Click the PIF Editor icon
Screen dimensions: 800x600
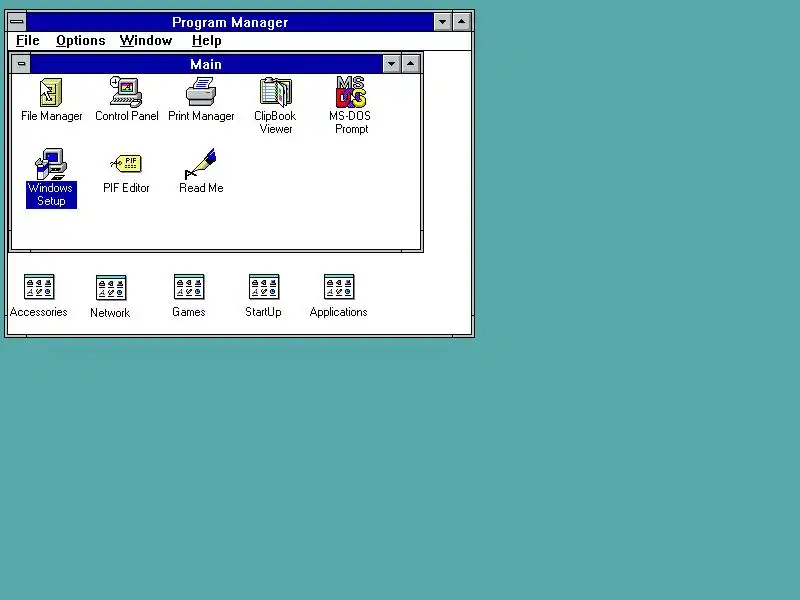coord(126,164)
